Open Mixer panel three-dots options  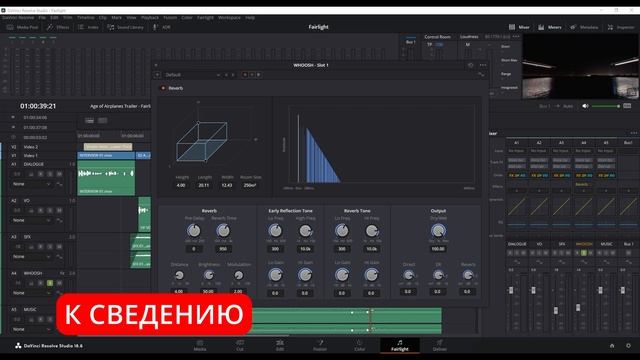pos(633,133)
